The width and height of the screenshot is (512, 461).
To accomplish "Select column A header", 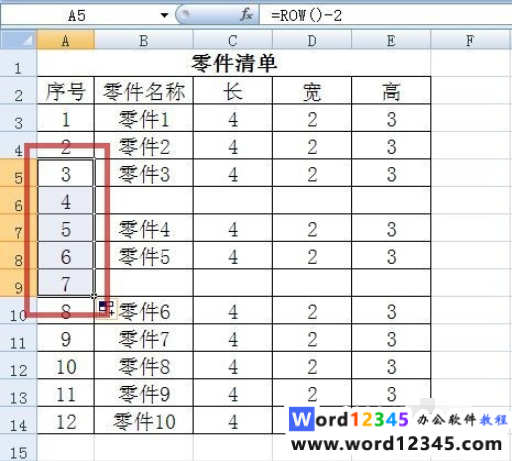I will tap(66, 40).
